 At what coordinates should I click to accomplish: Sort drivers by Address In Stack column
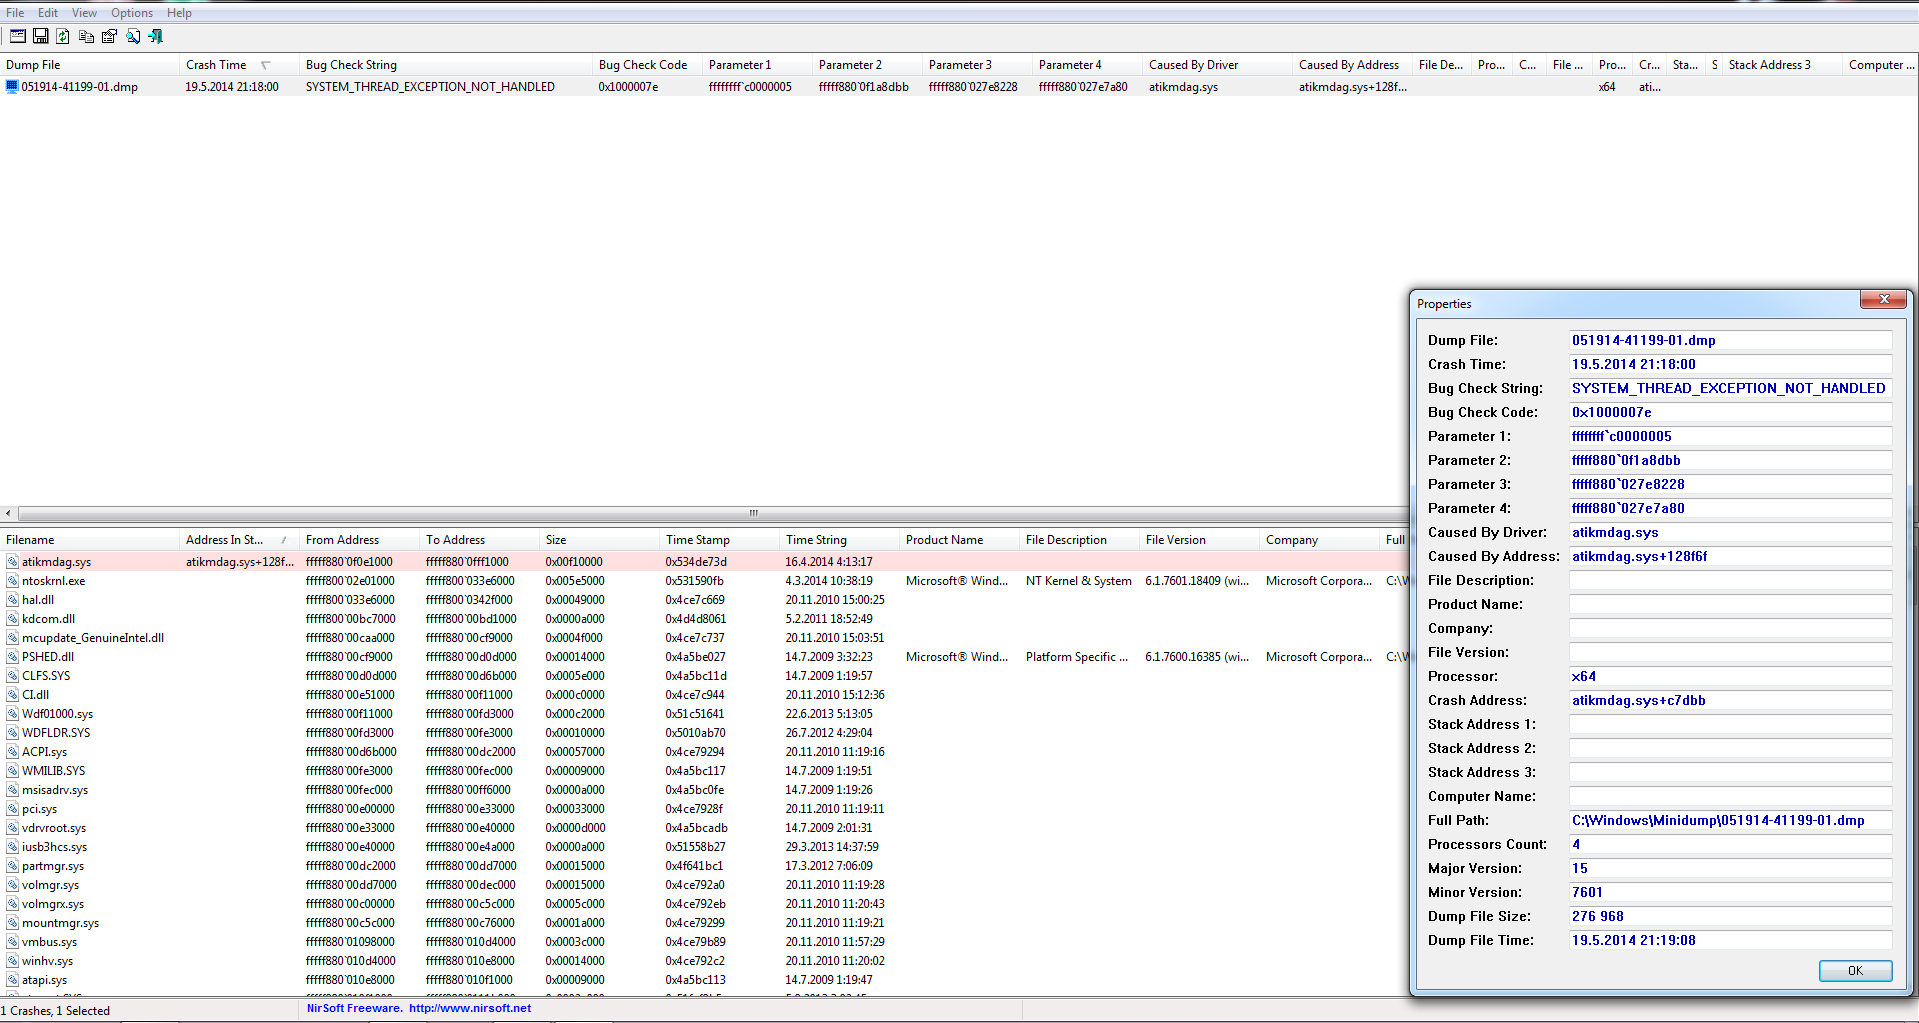(224, 540)
